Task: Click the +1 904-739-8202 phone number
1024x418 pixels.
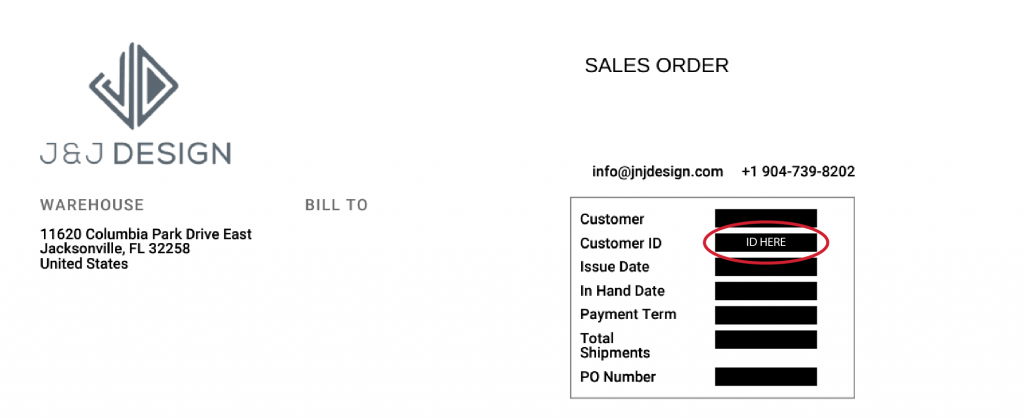Action: (x=798, y=172)
